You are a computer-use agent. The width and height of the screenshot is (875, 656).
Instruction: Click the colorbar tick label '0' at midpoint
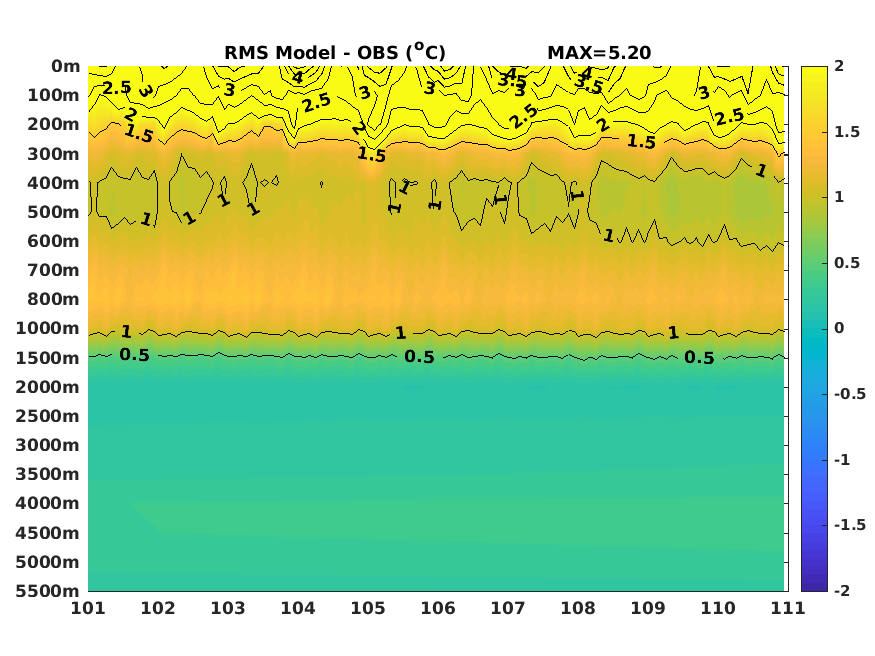pyautogui.click(x=839, y=329)
